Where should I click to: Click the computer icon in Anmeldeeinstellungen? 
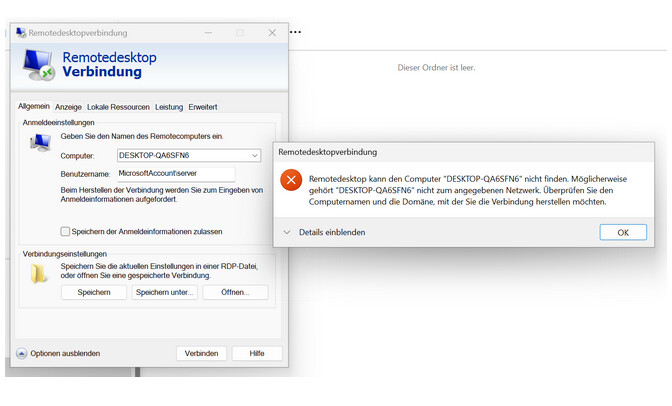coord(40,142)
